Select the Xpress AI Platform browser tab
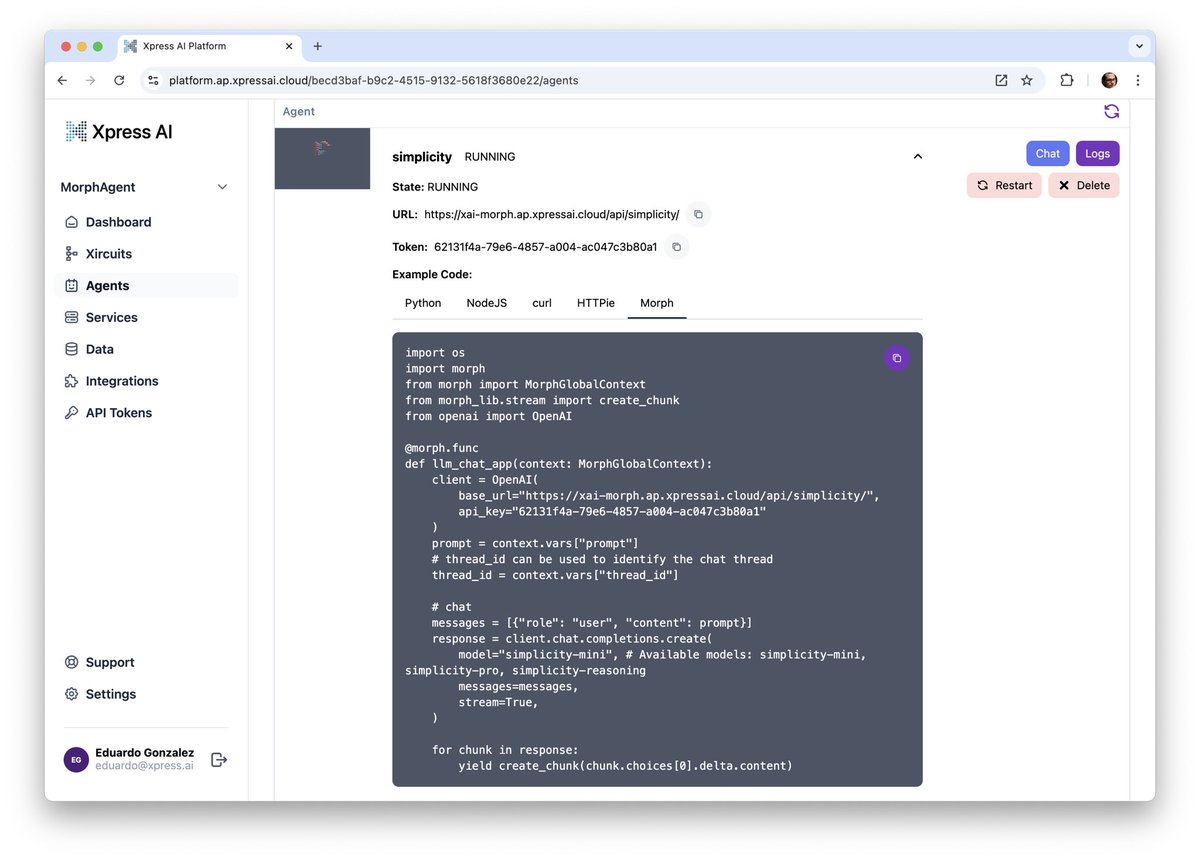1200x860 pixels. [209, 46]
